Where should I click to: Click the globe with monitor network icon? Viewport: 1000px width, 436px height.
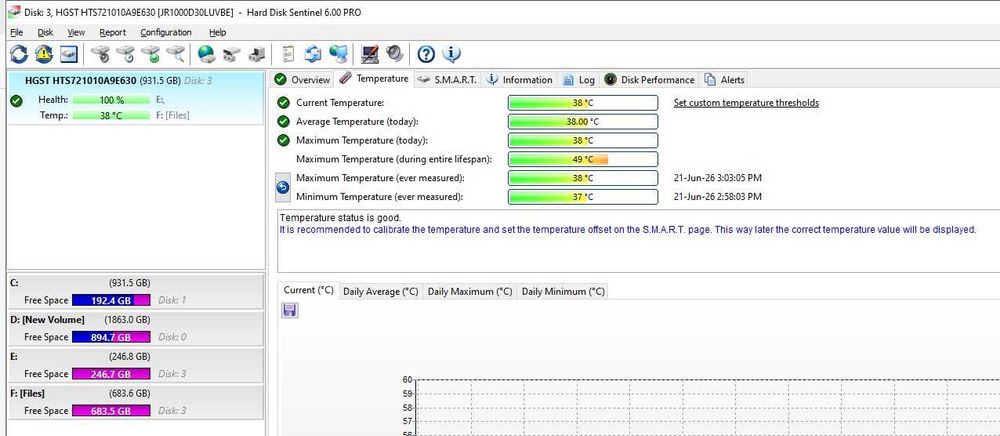(338, 54)
